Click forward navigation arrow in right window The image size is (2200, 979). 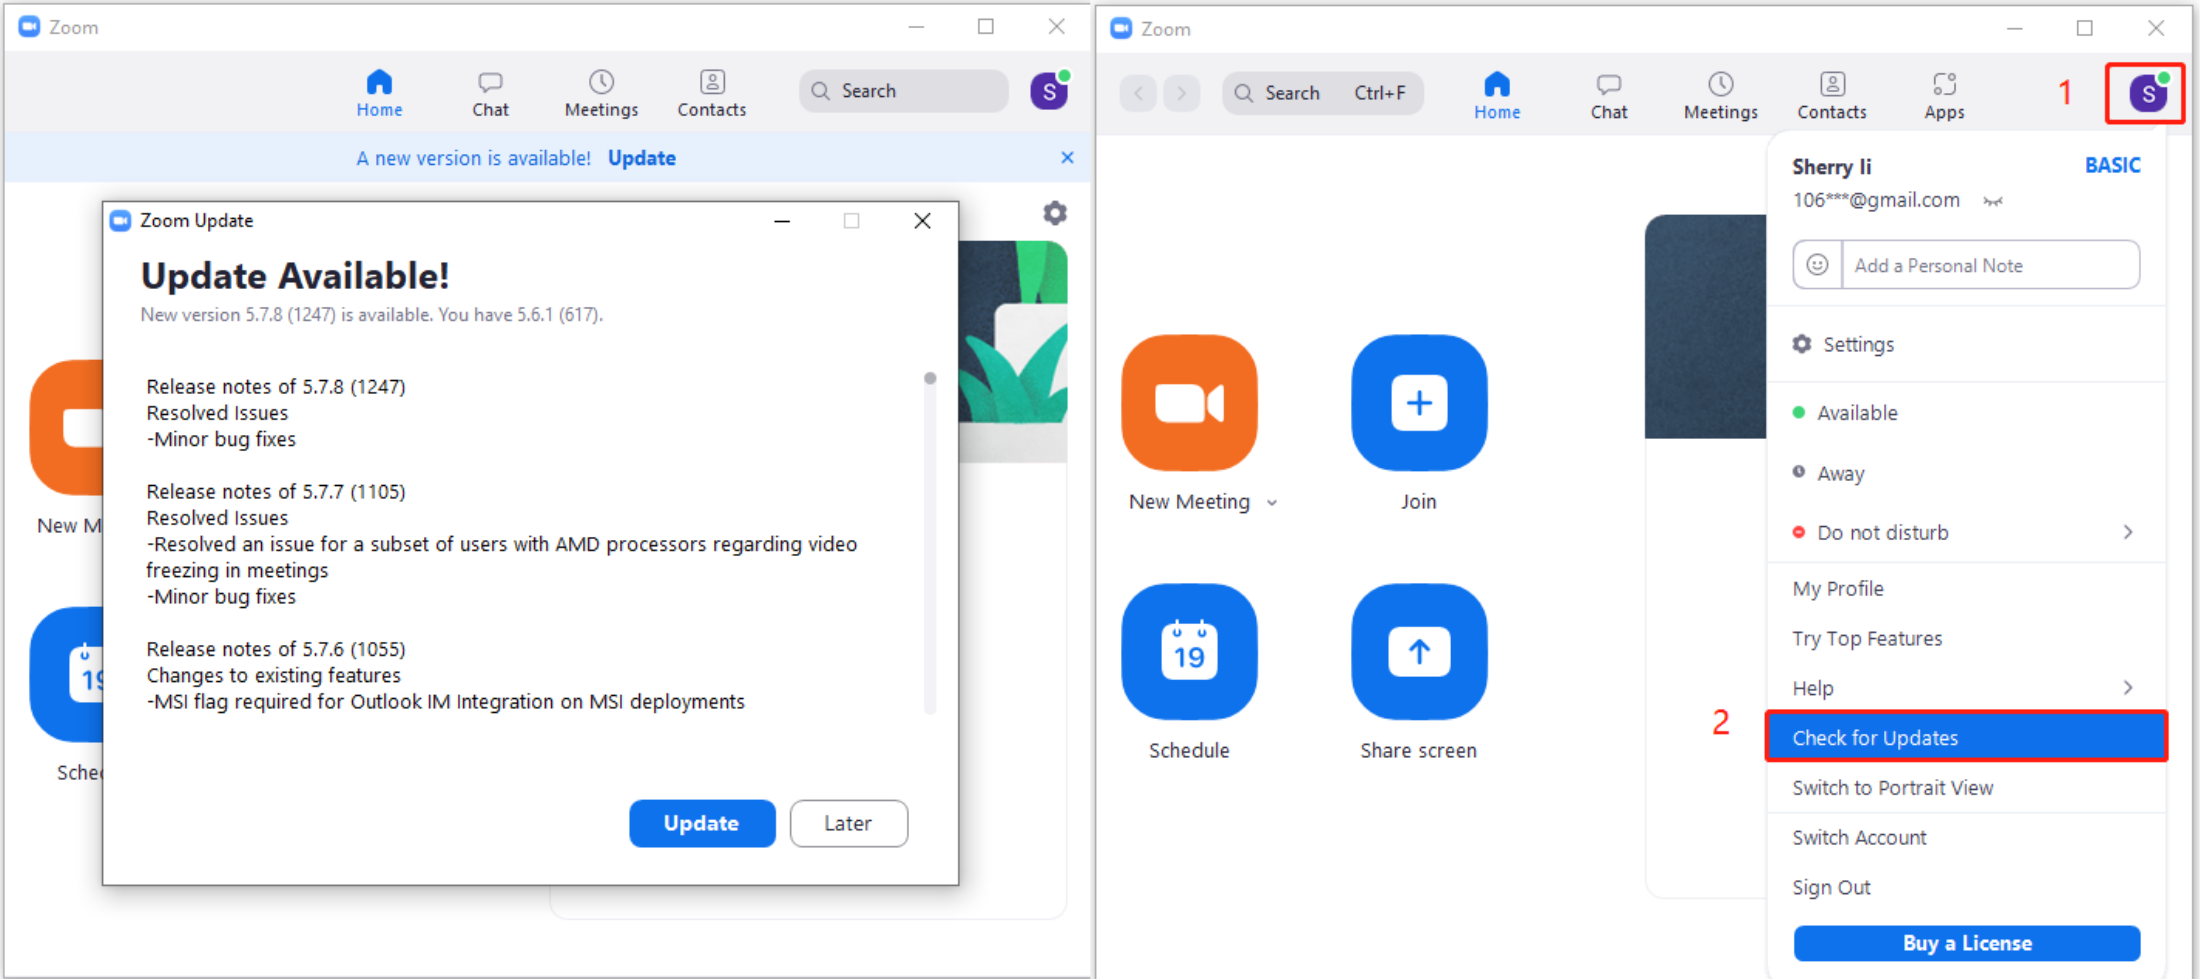[1181, 93]
